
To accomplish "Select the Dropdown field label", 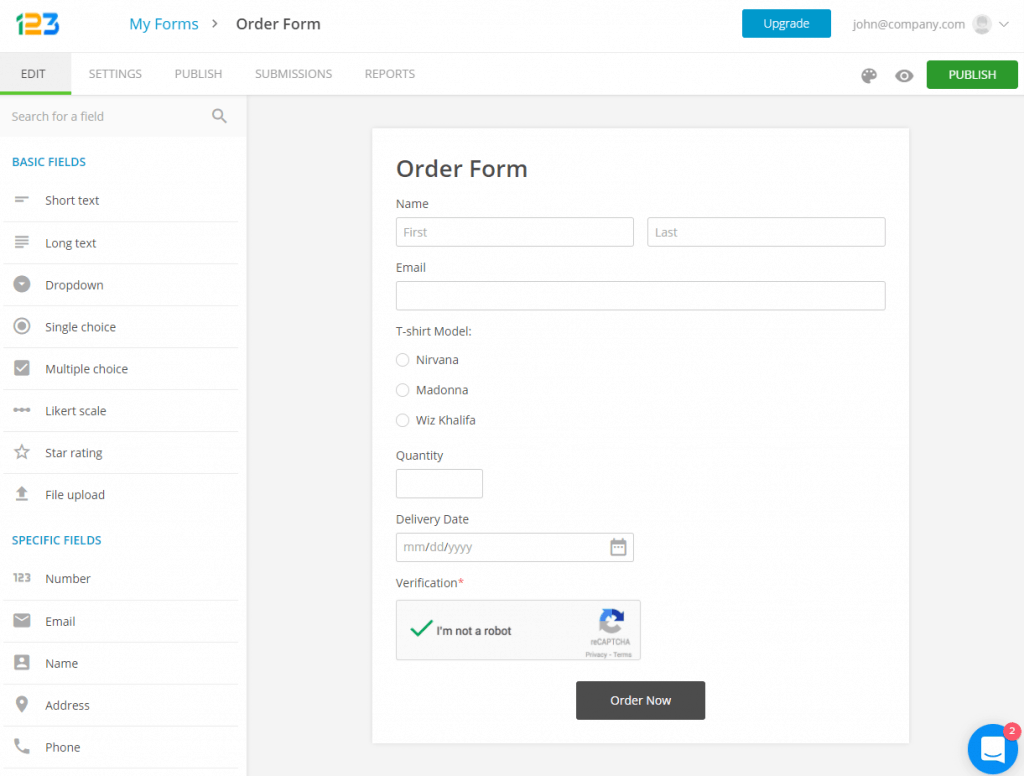I will (x=74, y=285).
